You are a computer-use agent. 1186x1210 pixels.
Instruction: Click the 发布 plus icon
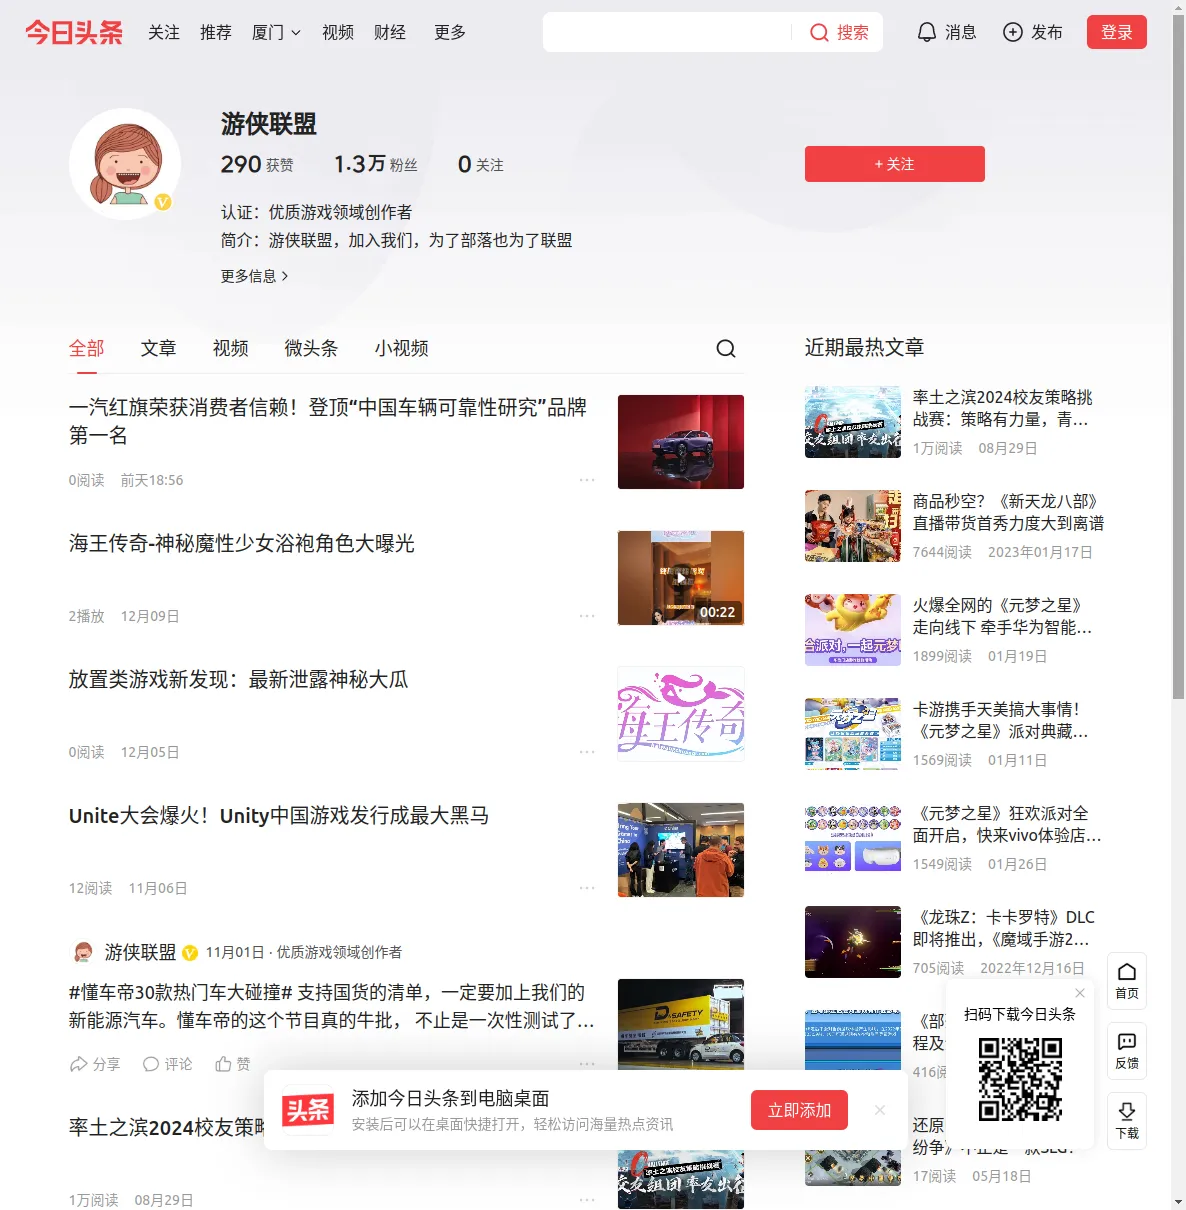tap(1013, 32)
